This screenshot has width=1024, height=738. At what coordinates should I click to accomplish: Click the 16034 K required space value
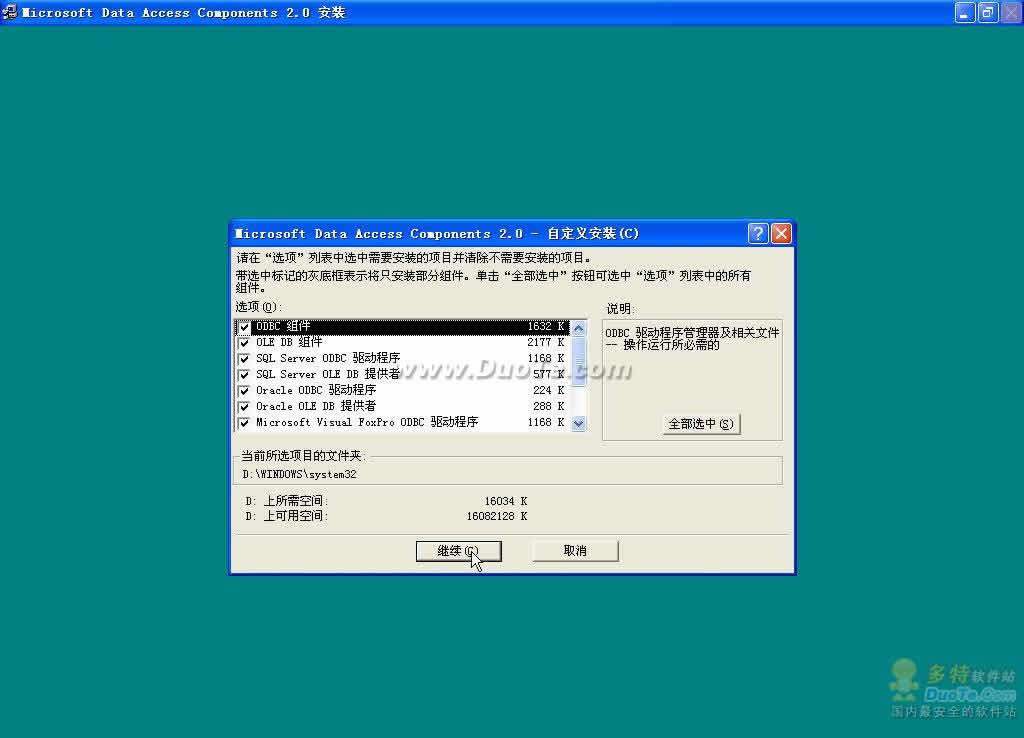pos(505,501)
